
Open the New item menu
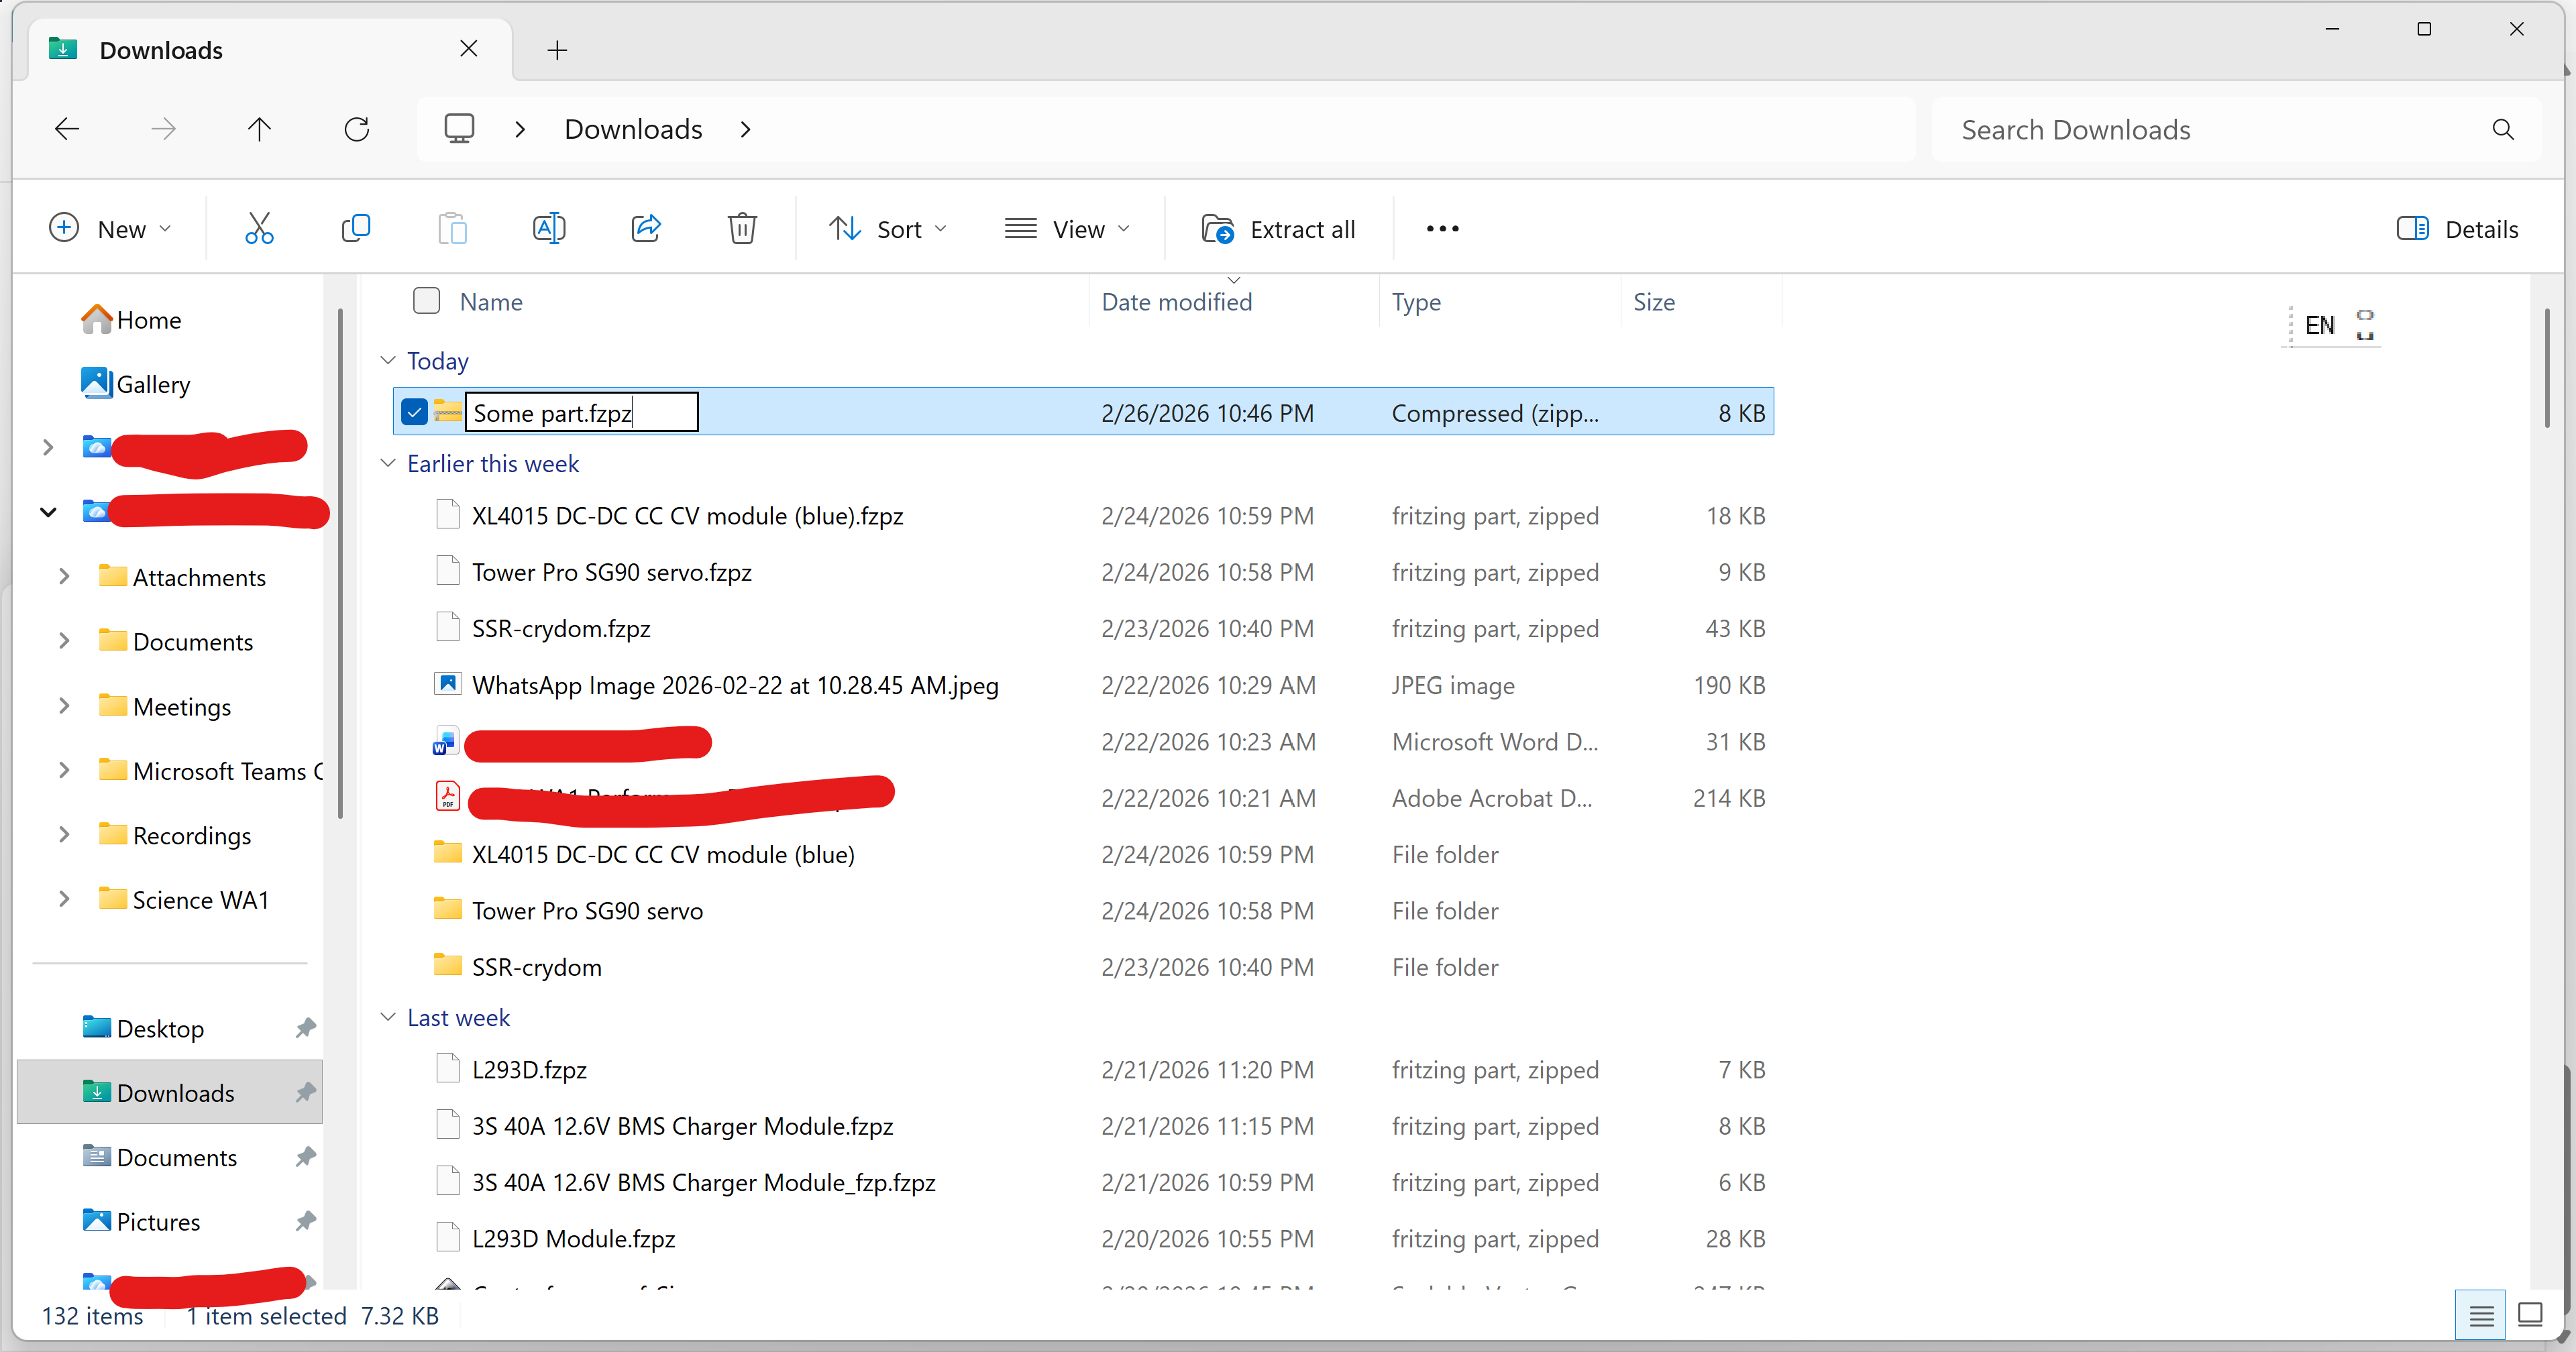(110, 229)
